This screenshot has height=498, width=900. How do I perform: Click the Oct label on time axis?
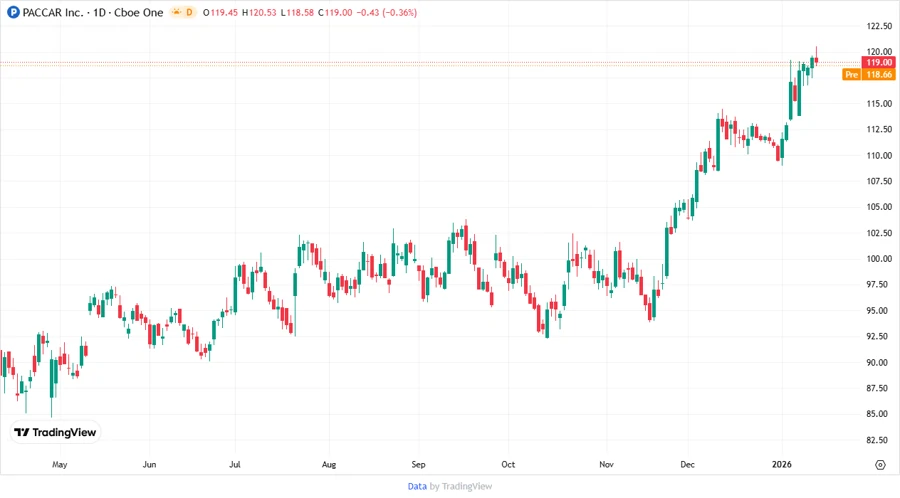click(x=508, y=465)
